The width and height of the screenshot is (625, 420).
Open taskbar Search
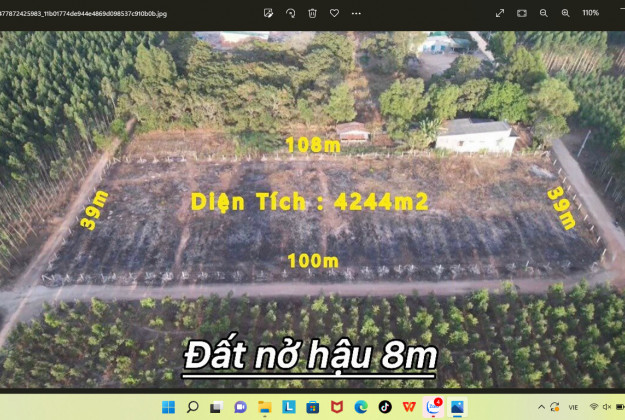pos(192,407)
